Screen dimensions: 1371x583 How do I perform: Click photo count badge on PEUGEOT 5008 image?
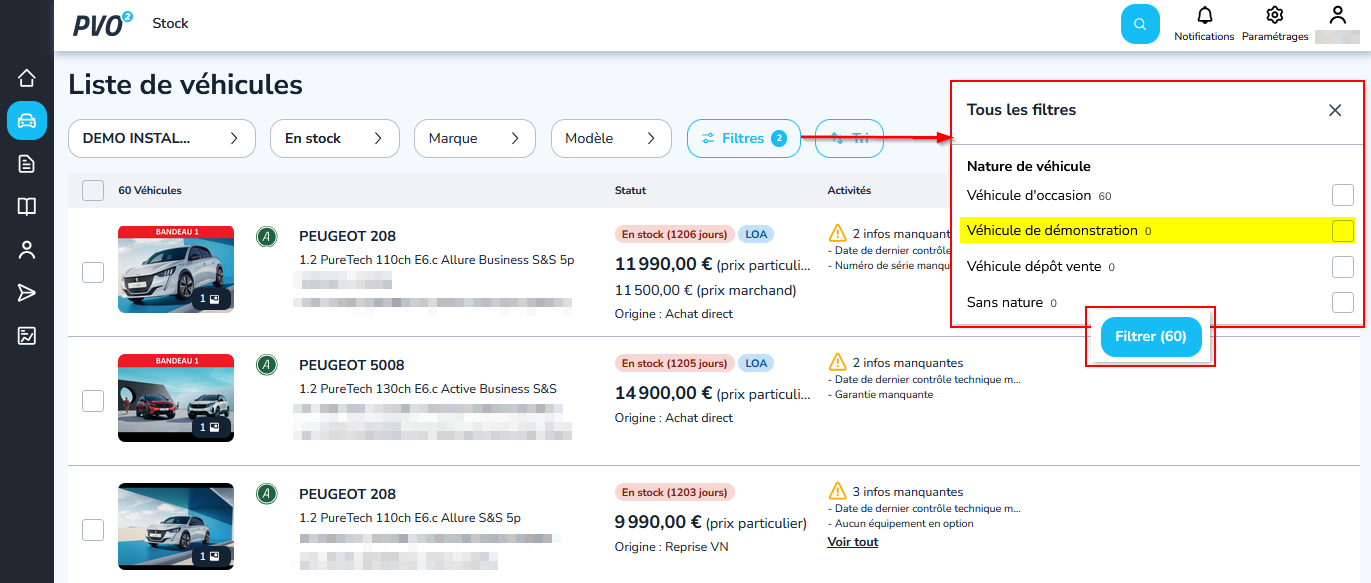point(210,427)
